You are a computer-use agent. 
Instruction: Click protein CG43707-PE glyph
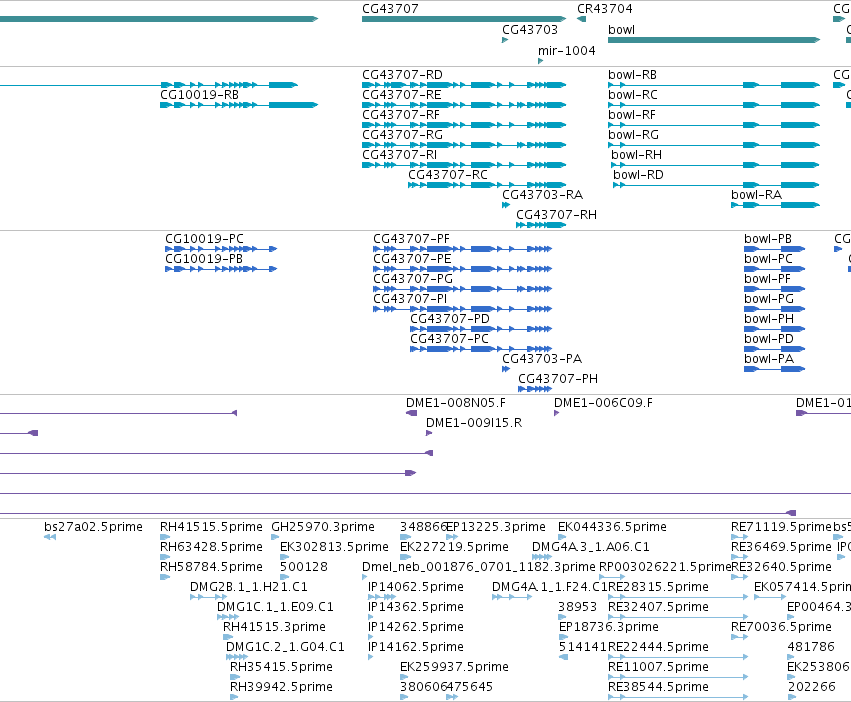click(462, 269)
